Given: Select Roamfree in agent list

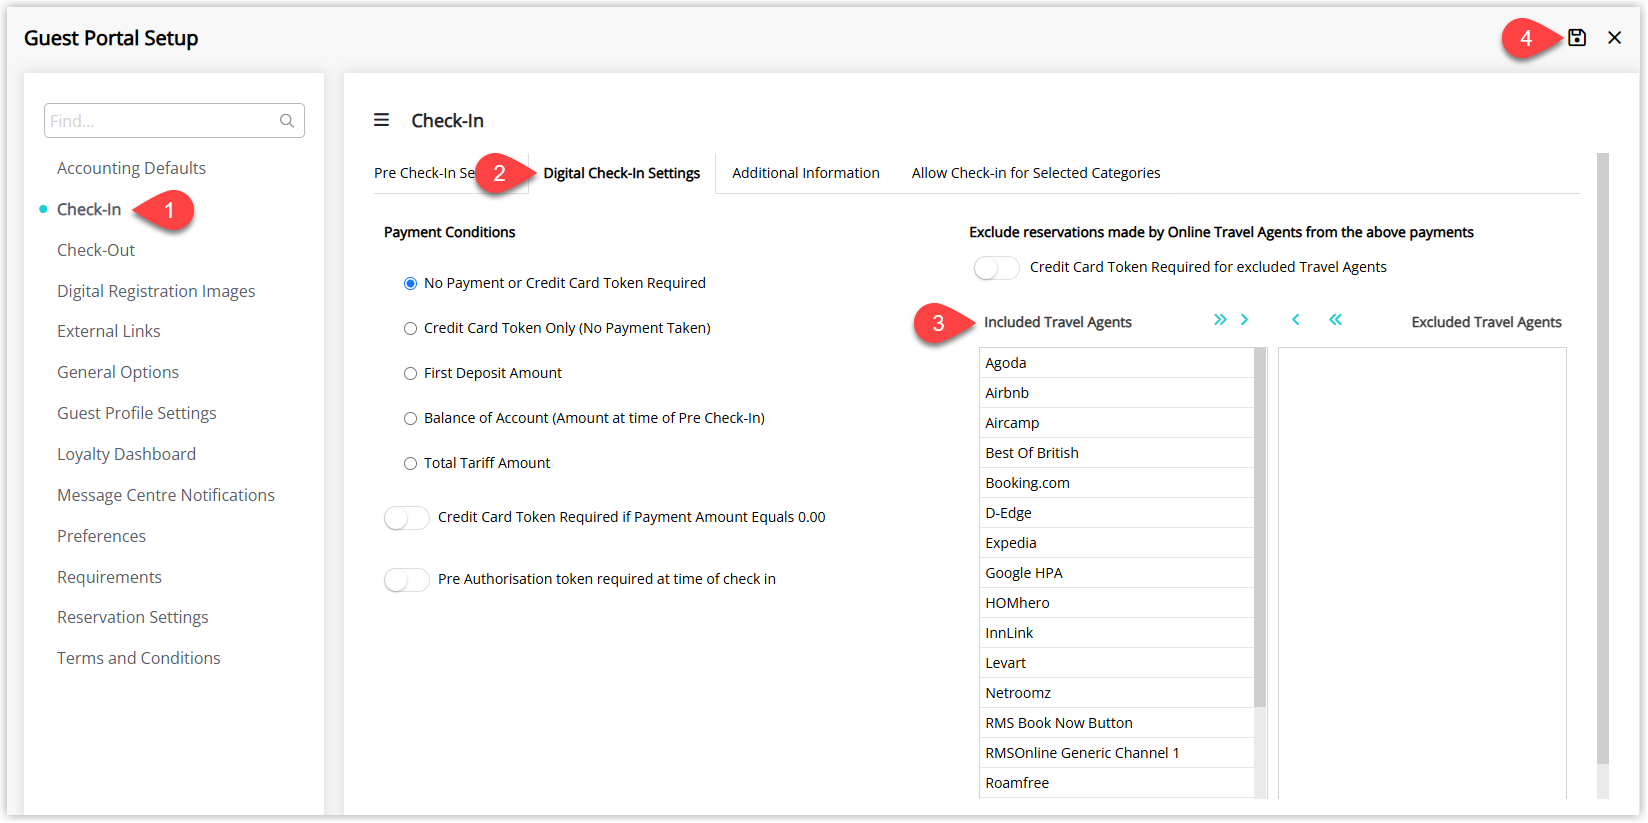Looking at the screenshot, I should click(x=1117, y=783).
